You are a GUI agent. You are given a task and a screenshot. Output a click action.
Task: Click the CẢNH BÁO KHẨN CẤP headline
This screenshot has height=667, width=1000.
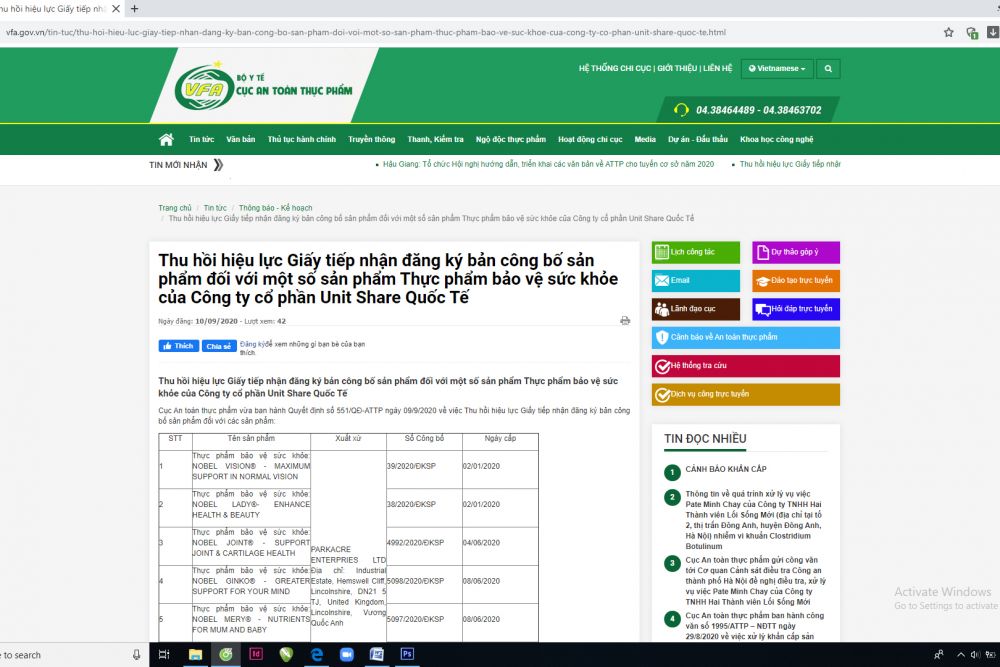[x=726, y=469]
